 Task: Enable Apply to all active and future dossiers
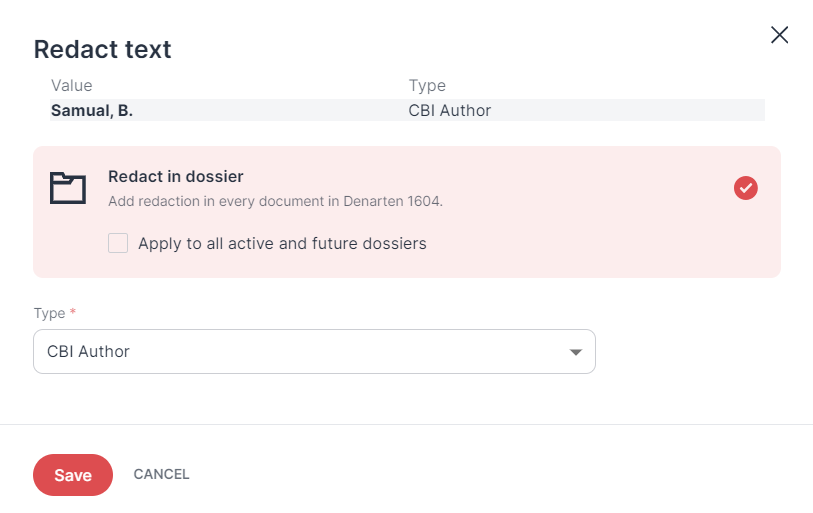click(x=118, y=243)
